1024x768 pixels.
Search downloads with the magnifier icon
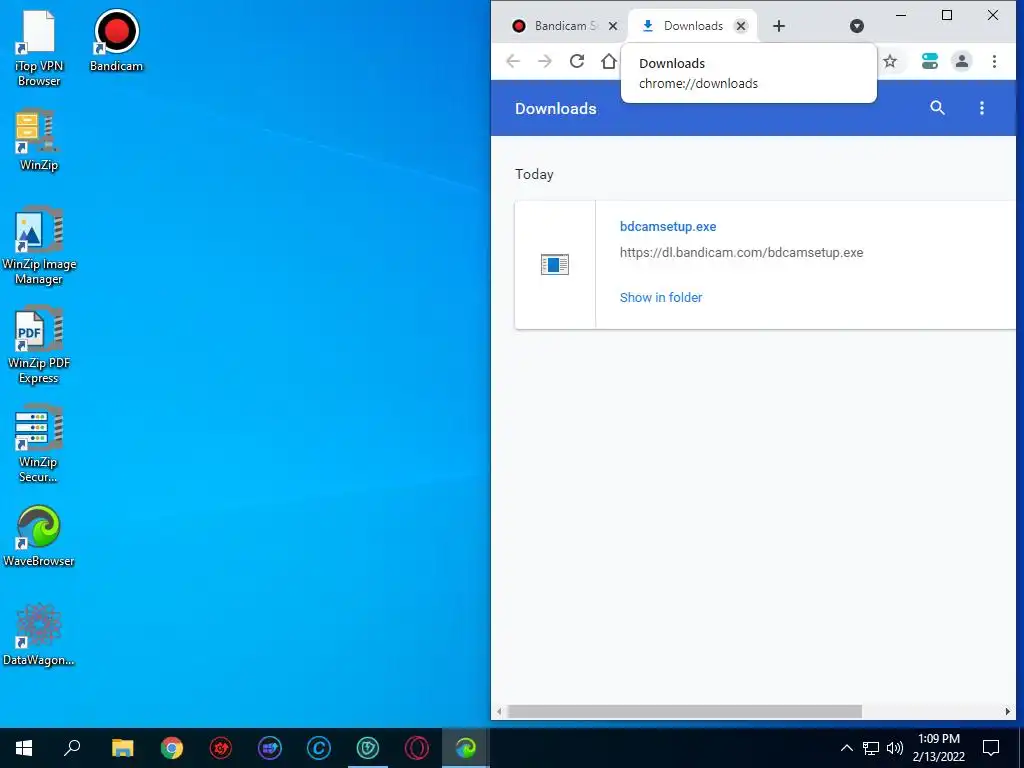[937, 108]
